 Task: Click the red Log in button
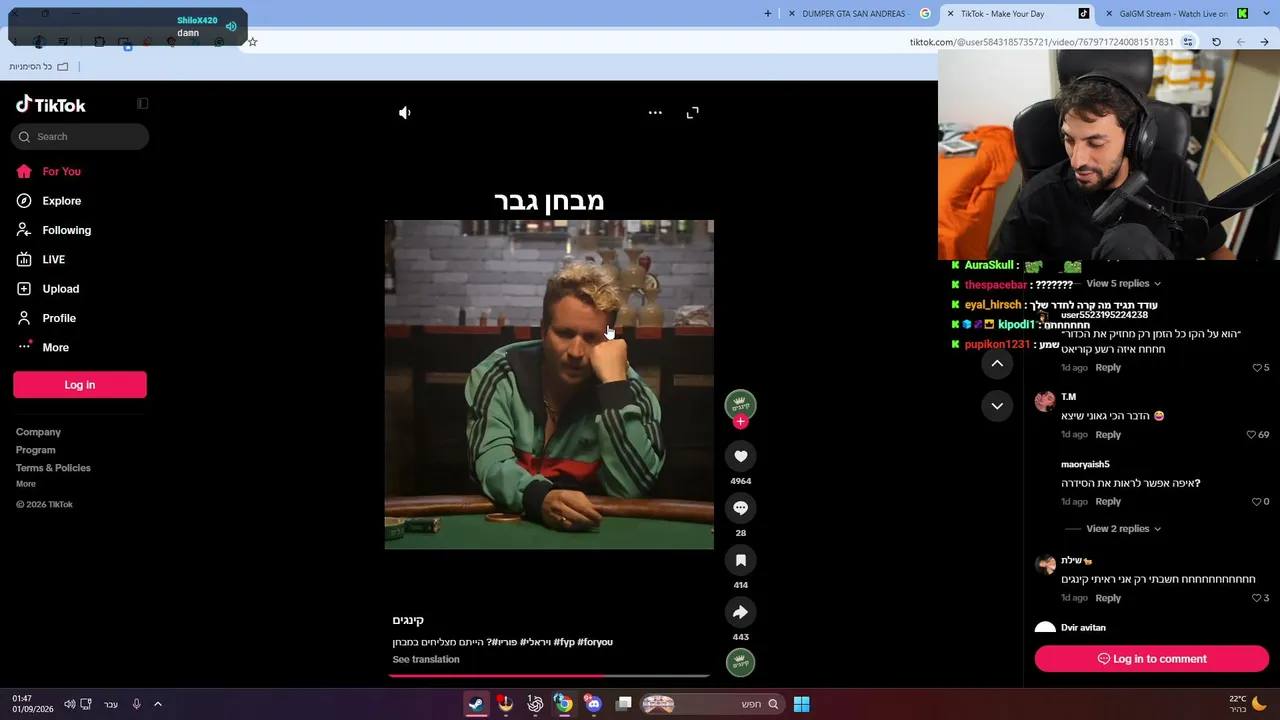click(x=80, y=385)
